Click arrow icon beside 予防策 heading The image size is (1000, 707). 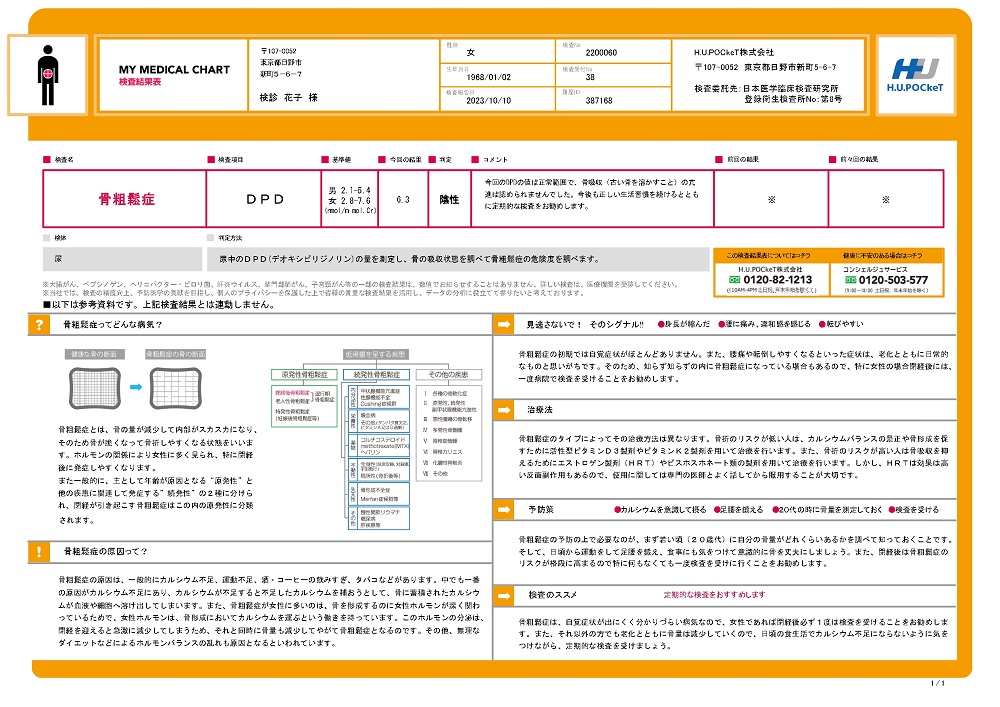[504, 509]
